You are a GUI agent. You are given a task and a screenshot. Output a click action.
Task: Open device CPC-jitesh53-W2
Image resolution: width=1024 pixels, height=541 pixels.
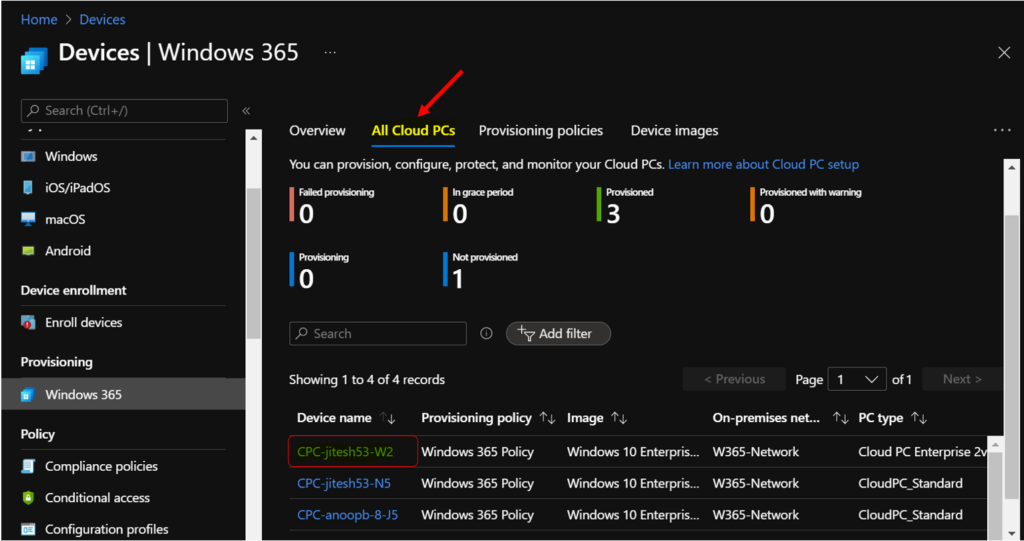[x=345, y=452]
